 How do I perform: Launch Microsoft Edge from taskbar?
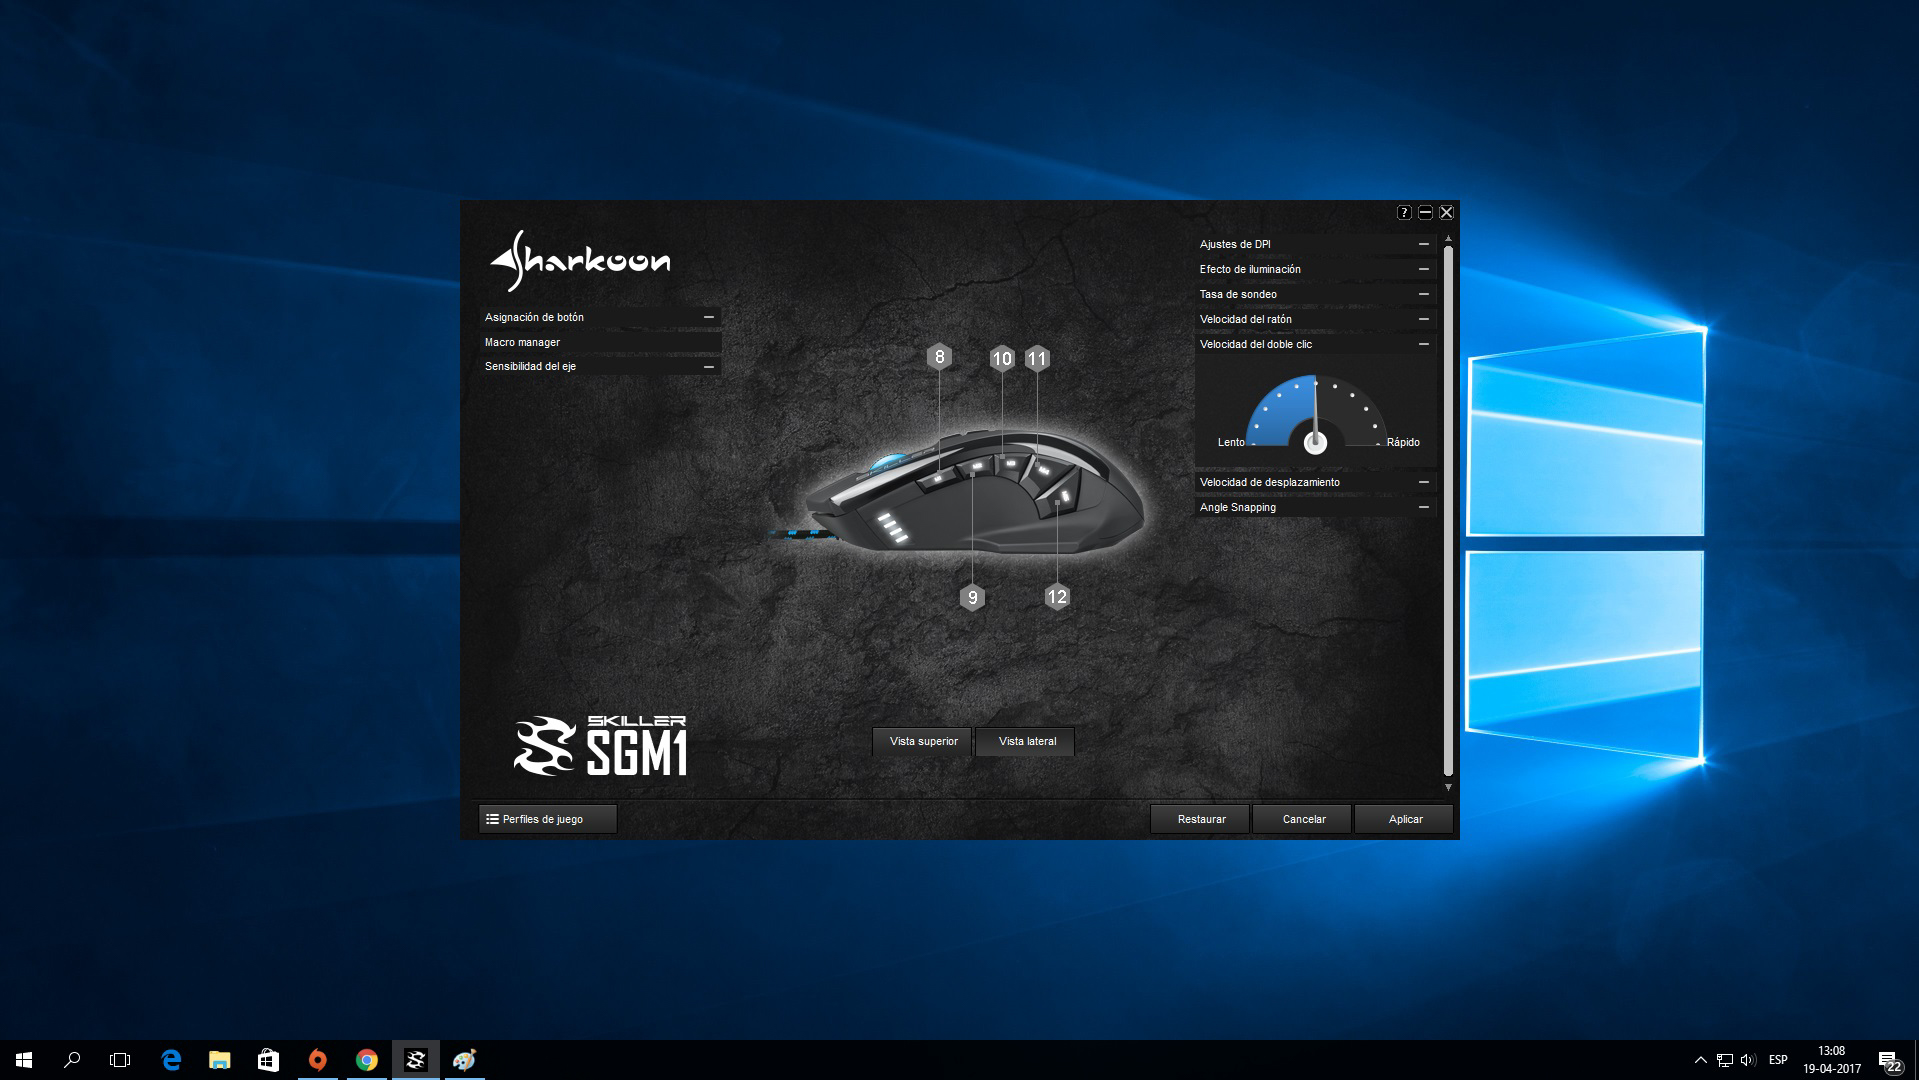tap(171, 1060)
